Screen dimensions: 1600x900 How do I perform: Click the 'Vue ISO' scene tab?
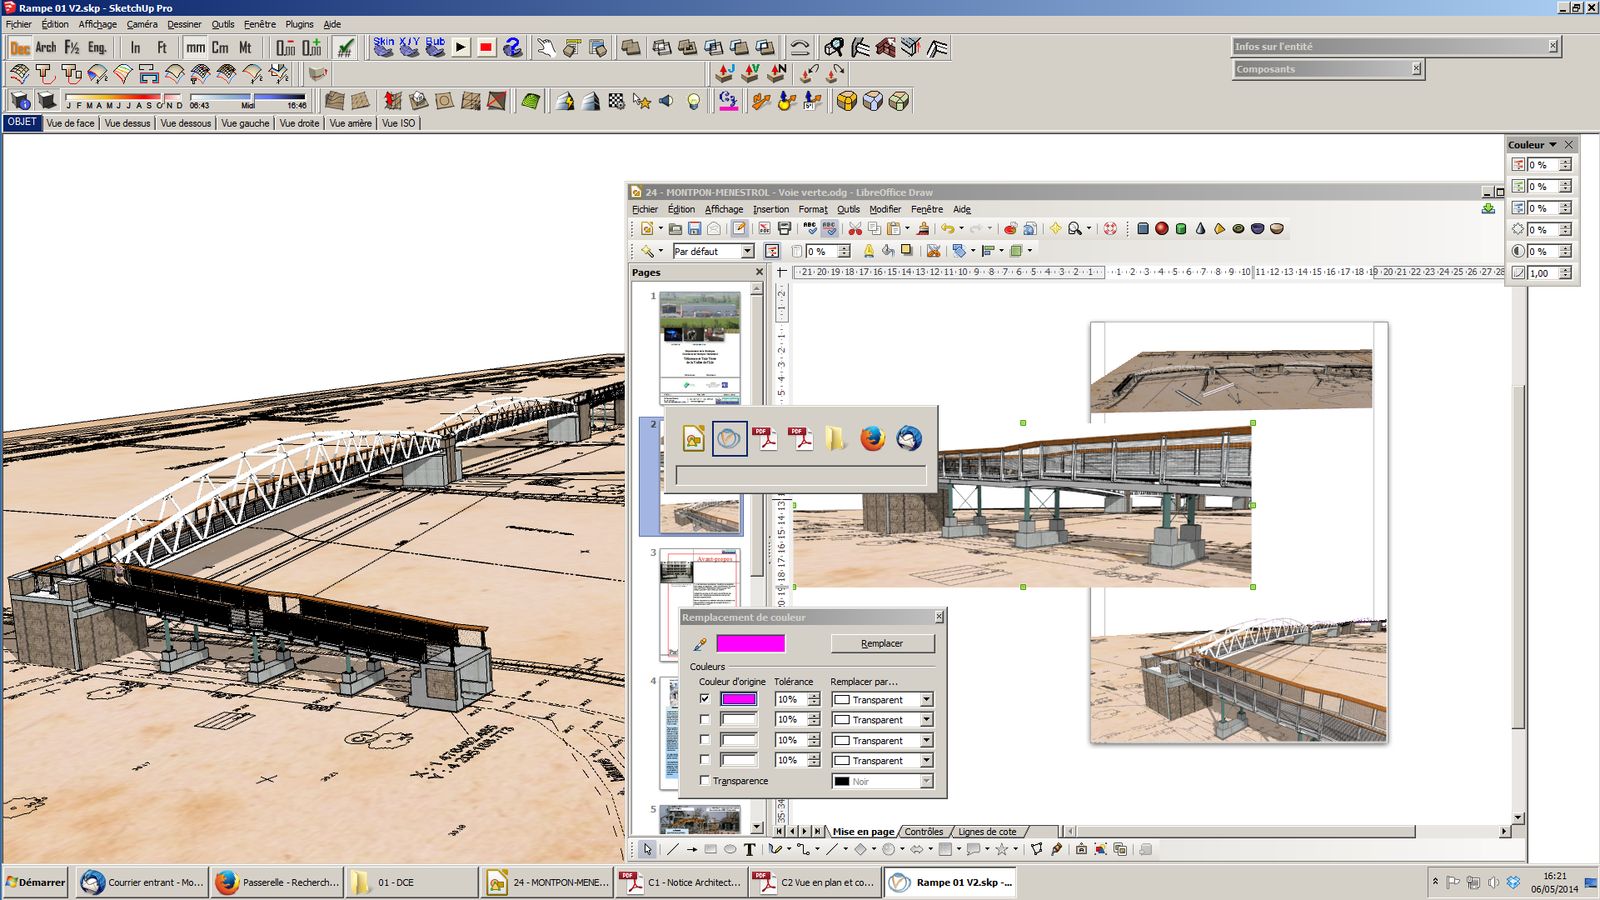click(399, 123)
